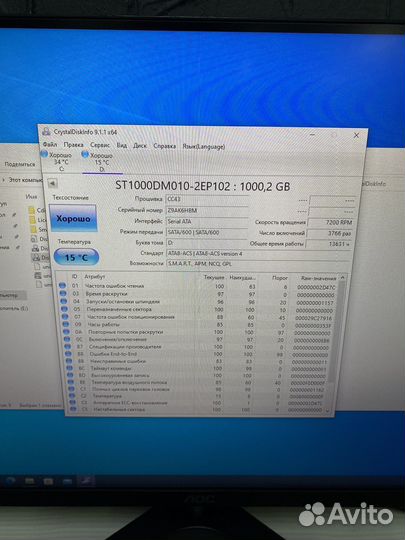Image resolution: width=405 pixels, height=540 pixels.
Task: Click the scrollbar up arrow in attribute list
Action: coord(342,277)
